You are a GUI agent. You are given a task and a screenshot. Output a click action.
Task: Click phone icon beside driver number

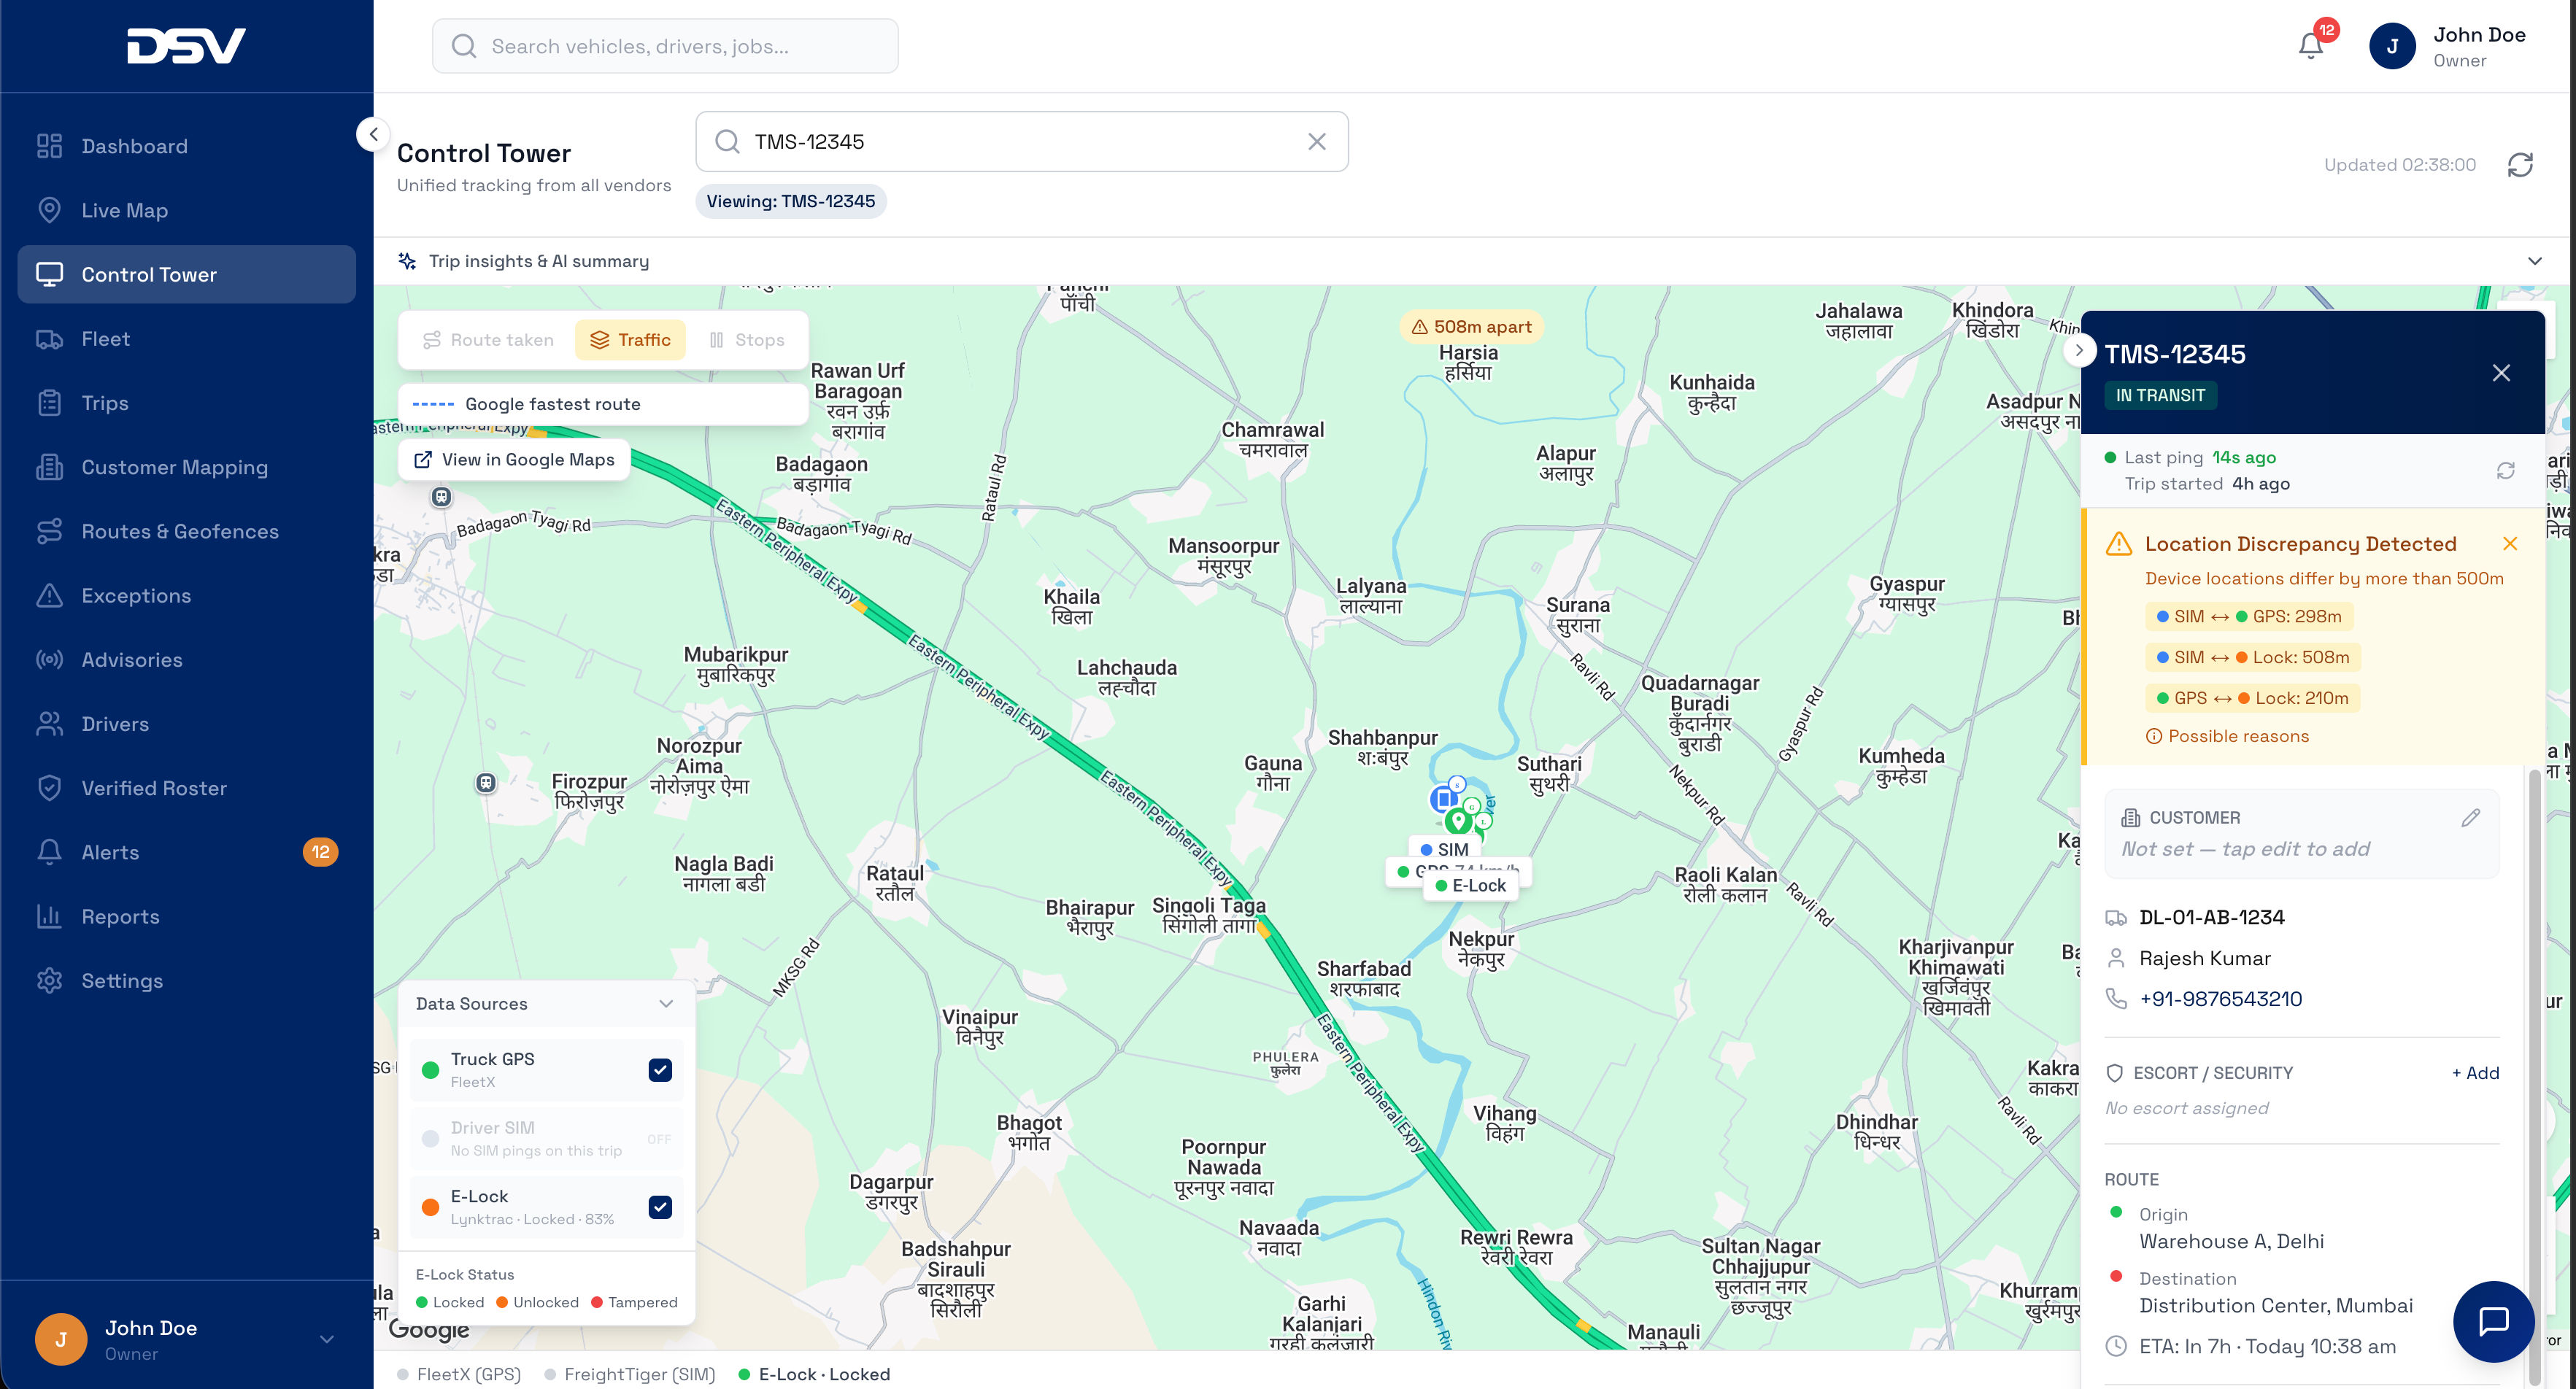point(2116,998)
